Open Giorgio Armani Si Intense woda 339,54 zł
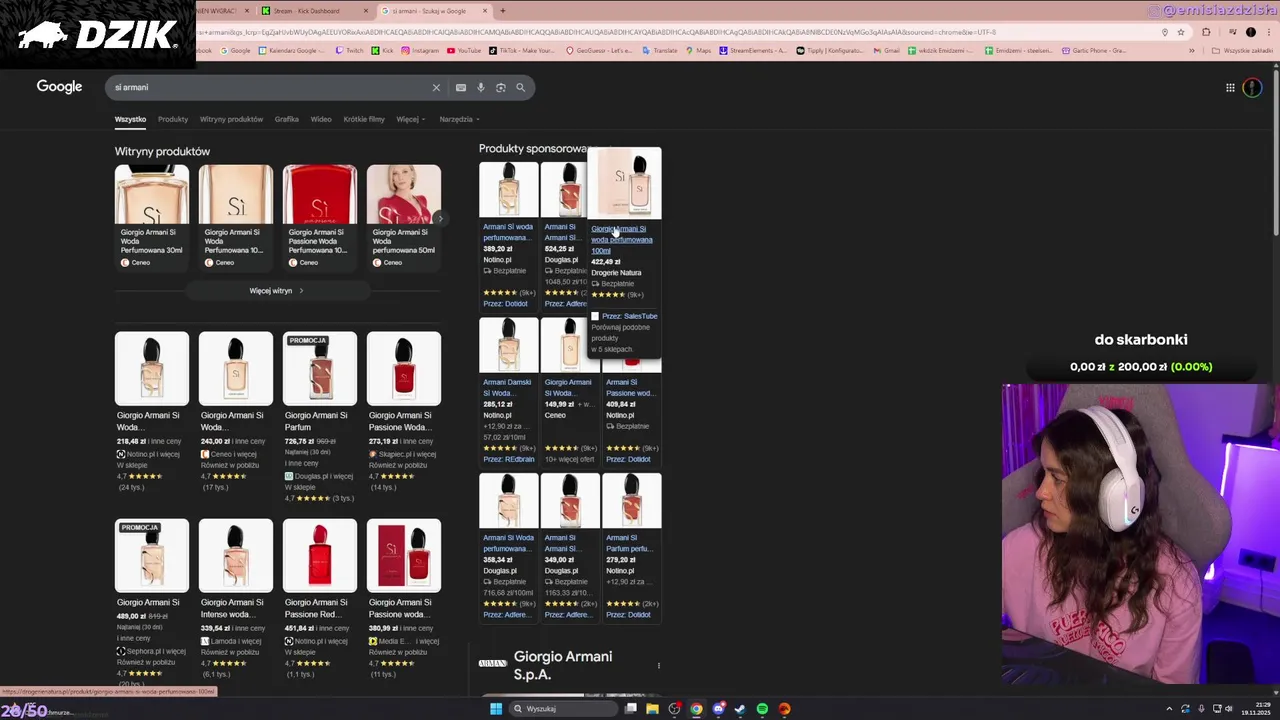 point(236,600)
